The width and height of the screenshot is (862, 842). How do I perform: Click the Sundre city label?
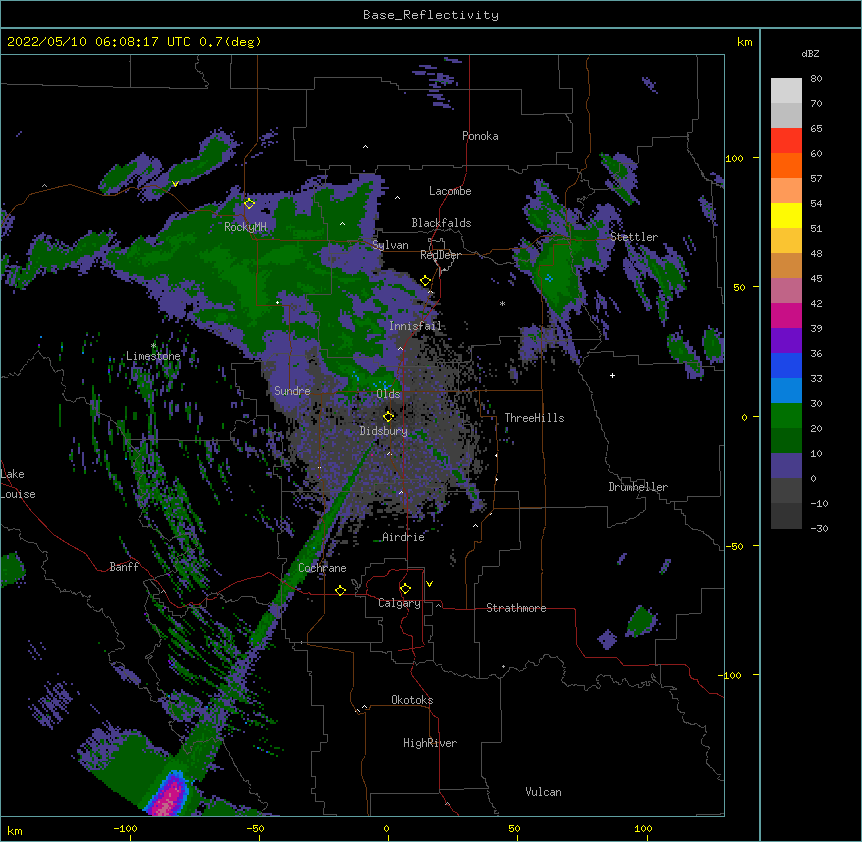(292, 391)
